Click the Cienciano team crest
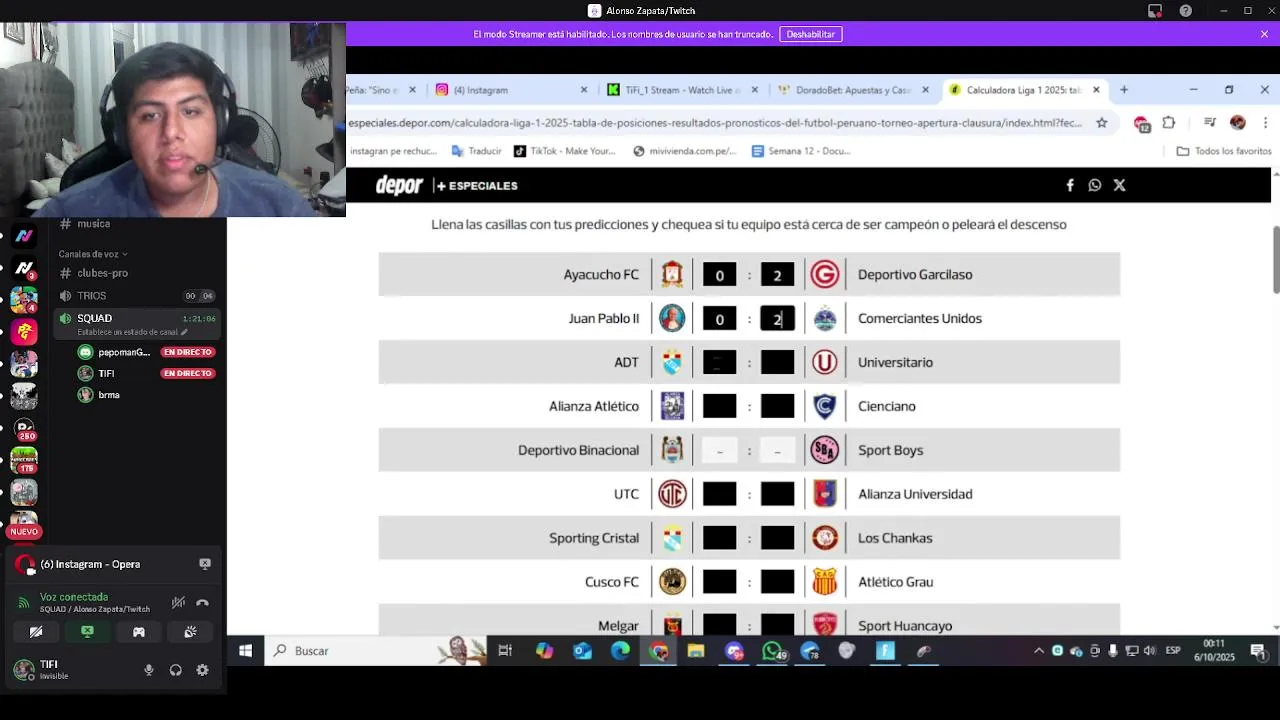The image size is (1280, 720). [825, 406]
